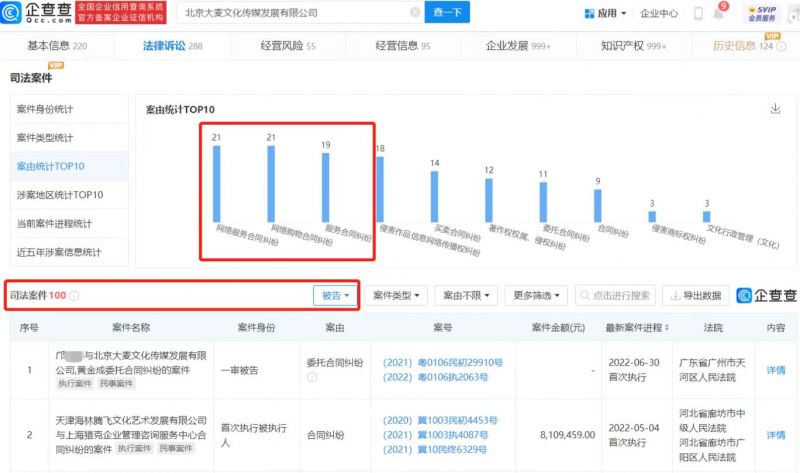Viewport: 800px width, 473px height.
Task: Switch to 企业发展 tab
Action: click(518, 46)
